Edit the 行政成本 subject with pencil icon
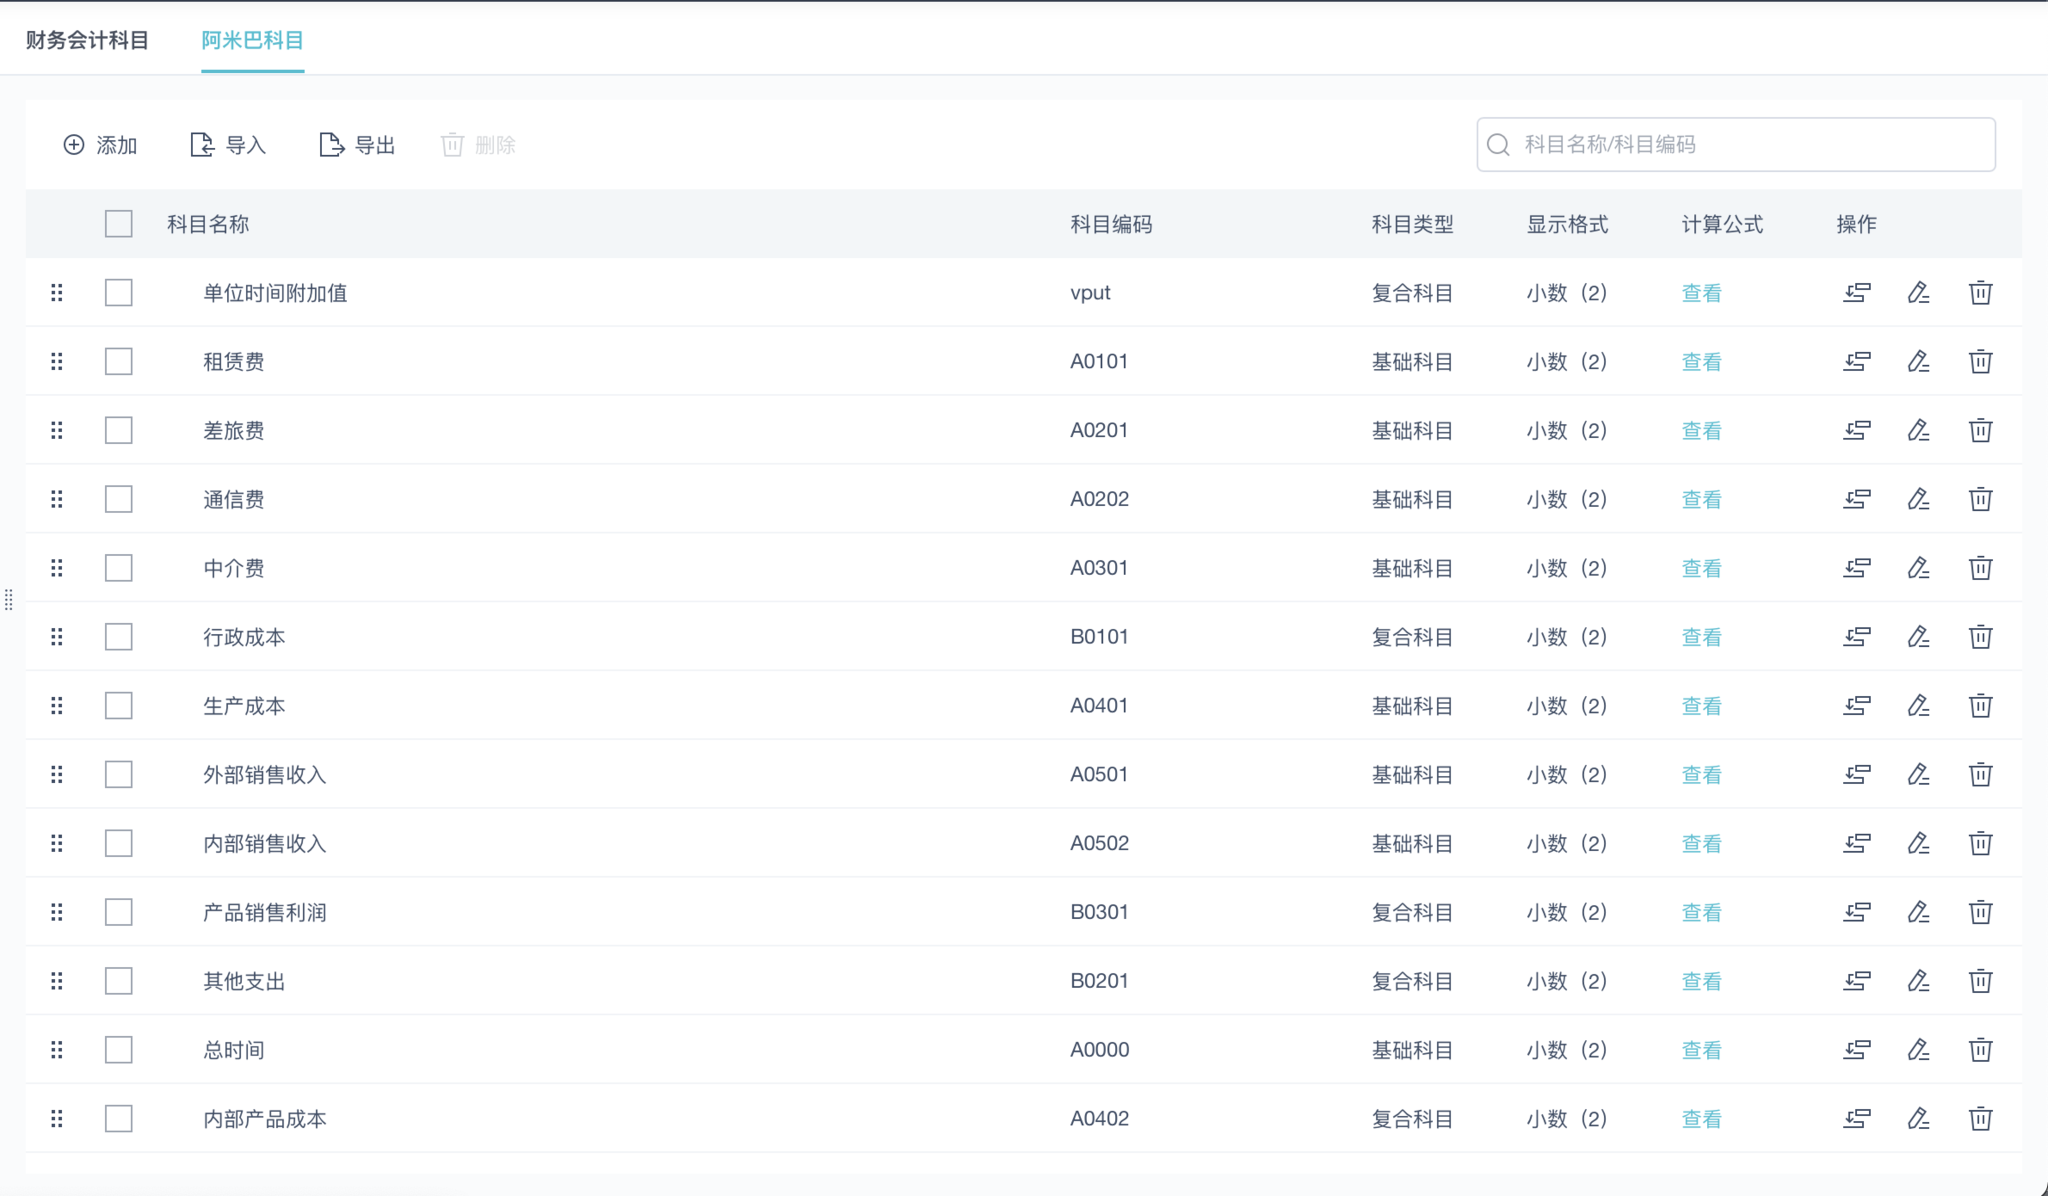Image resolution: width=2048 pixels, height=1196 pixels. [x=1918, y=637]
